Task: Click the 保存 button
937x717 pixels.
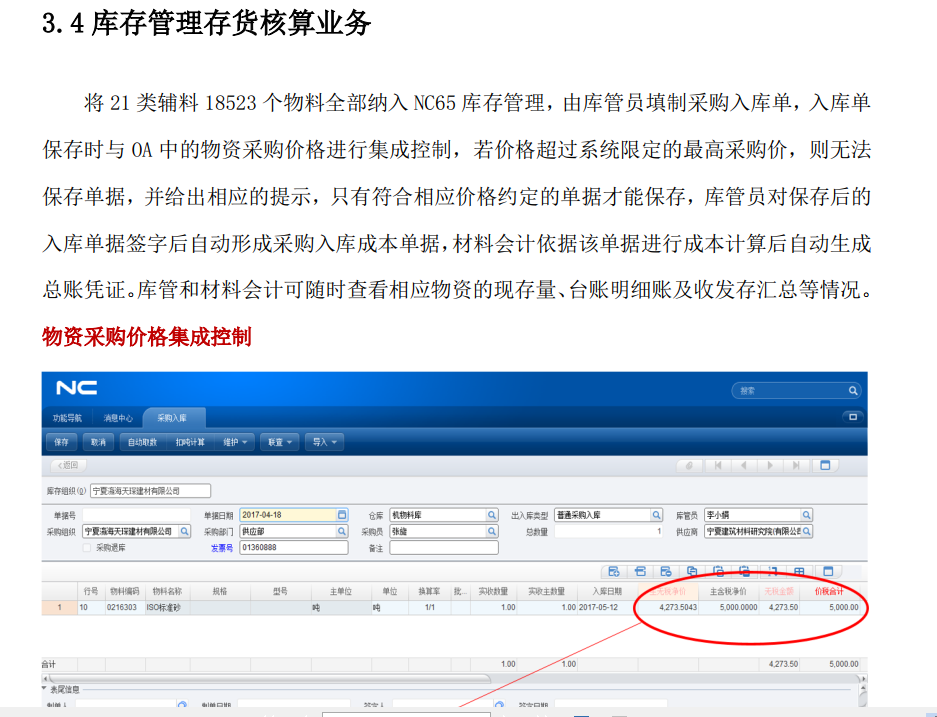Action: [62, 441]
